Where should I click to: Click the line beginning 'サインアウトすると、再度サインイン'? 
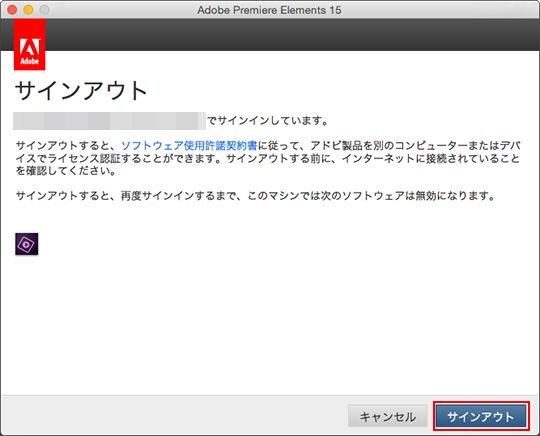click(x=256, y=196)
